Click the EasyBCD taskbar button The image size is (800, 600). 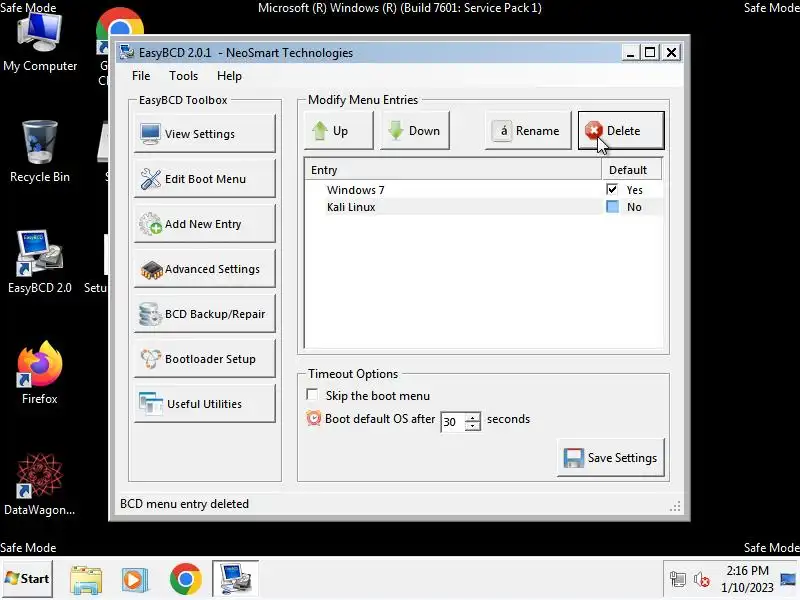pos(235,579)
